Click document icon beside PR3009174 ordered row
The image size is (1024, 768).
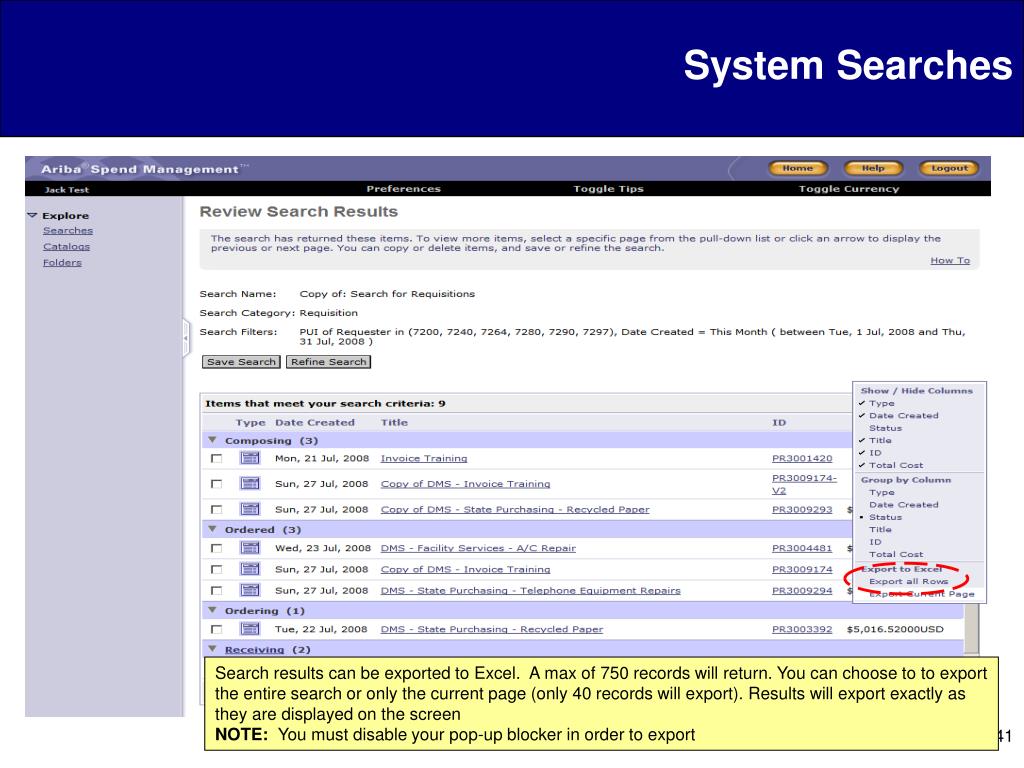point(249,569)
